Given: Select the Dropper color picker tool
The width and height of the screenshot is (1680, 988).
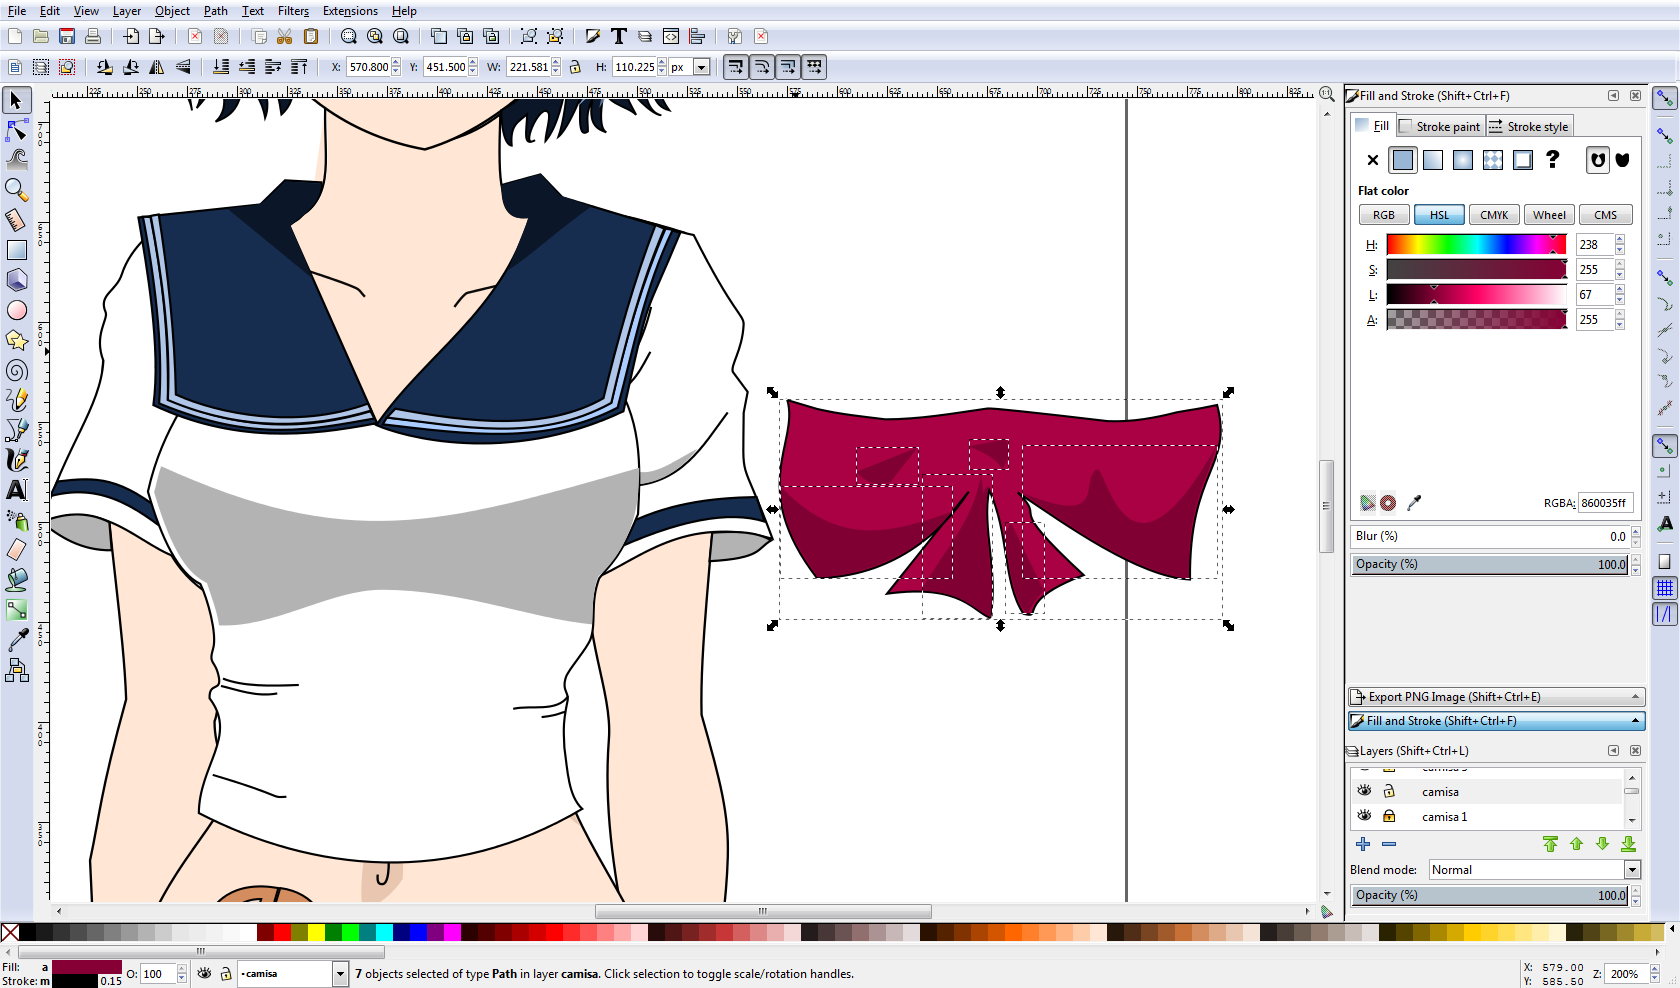Looking at the screenshot, I should 17,640.
